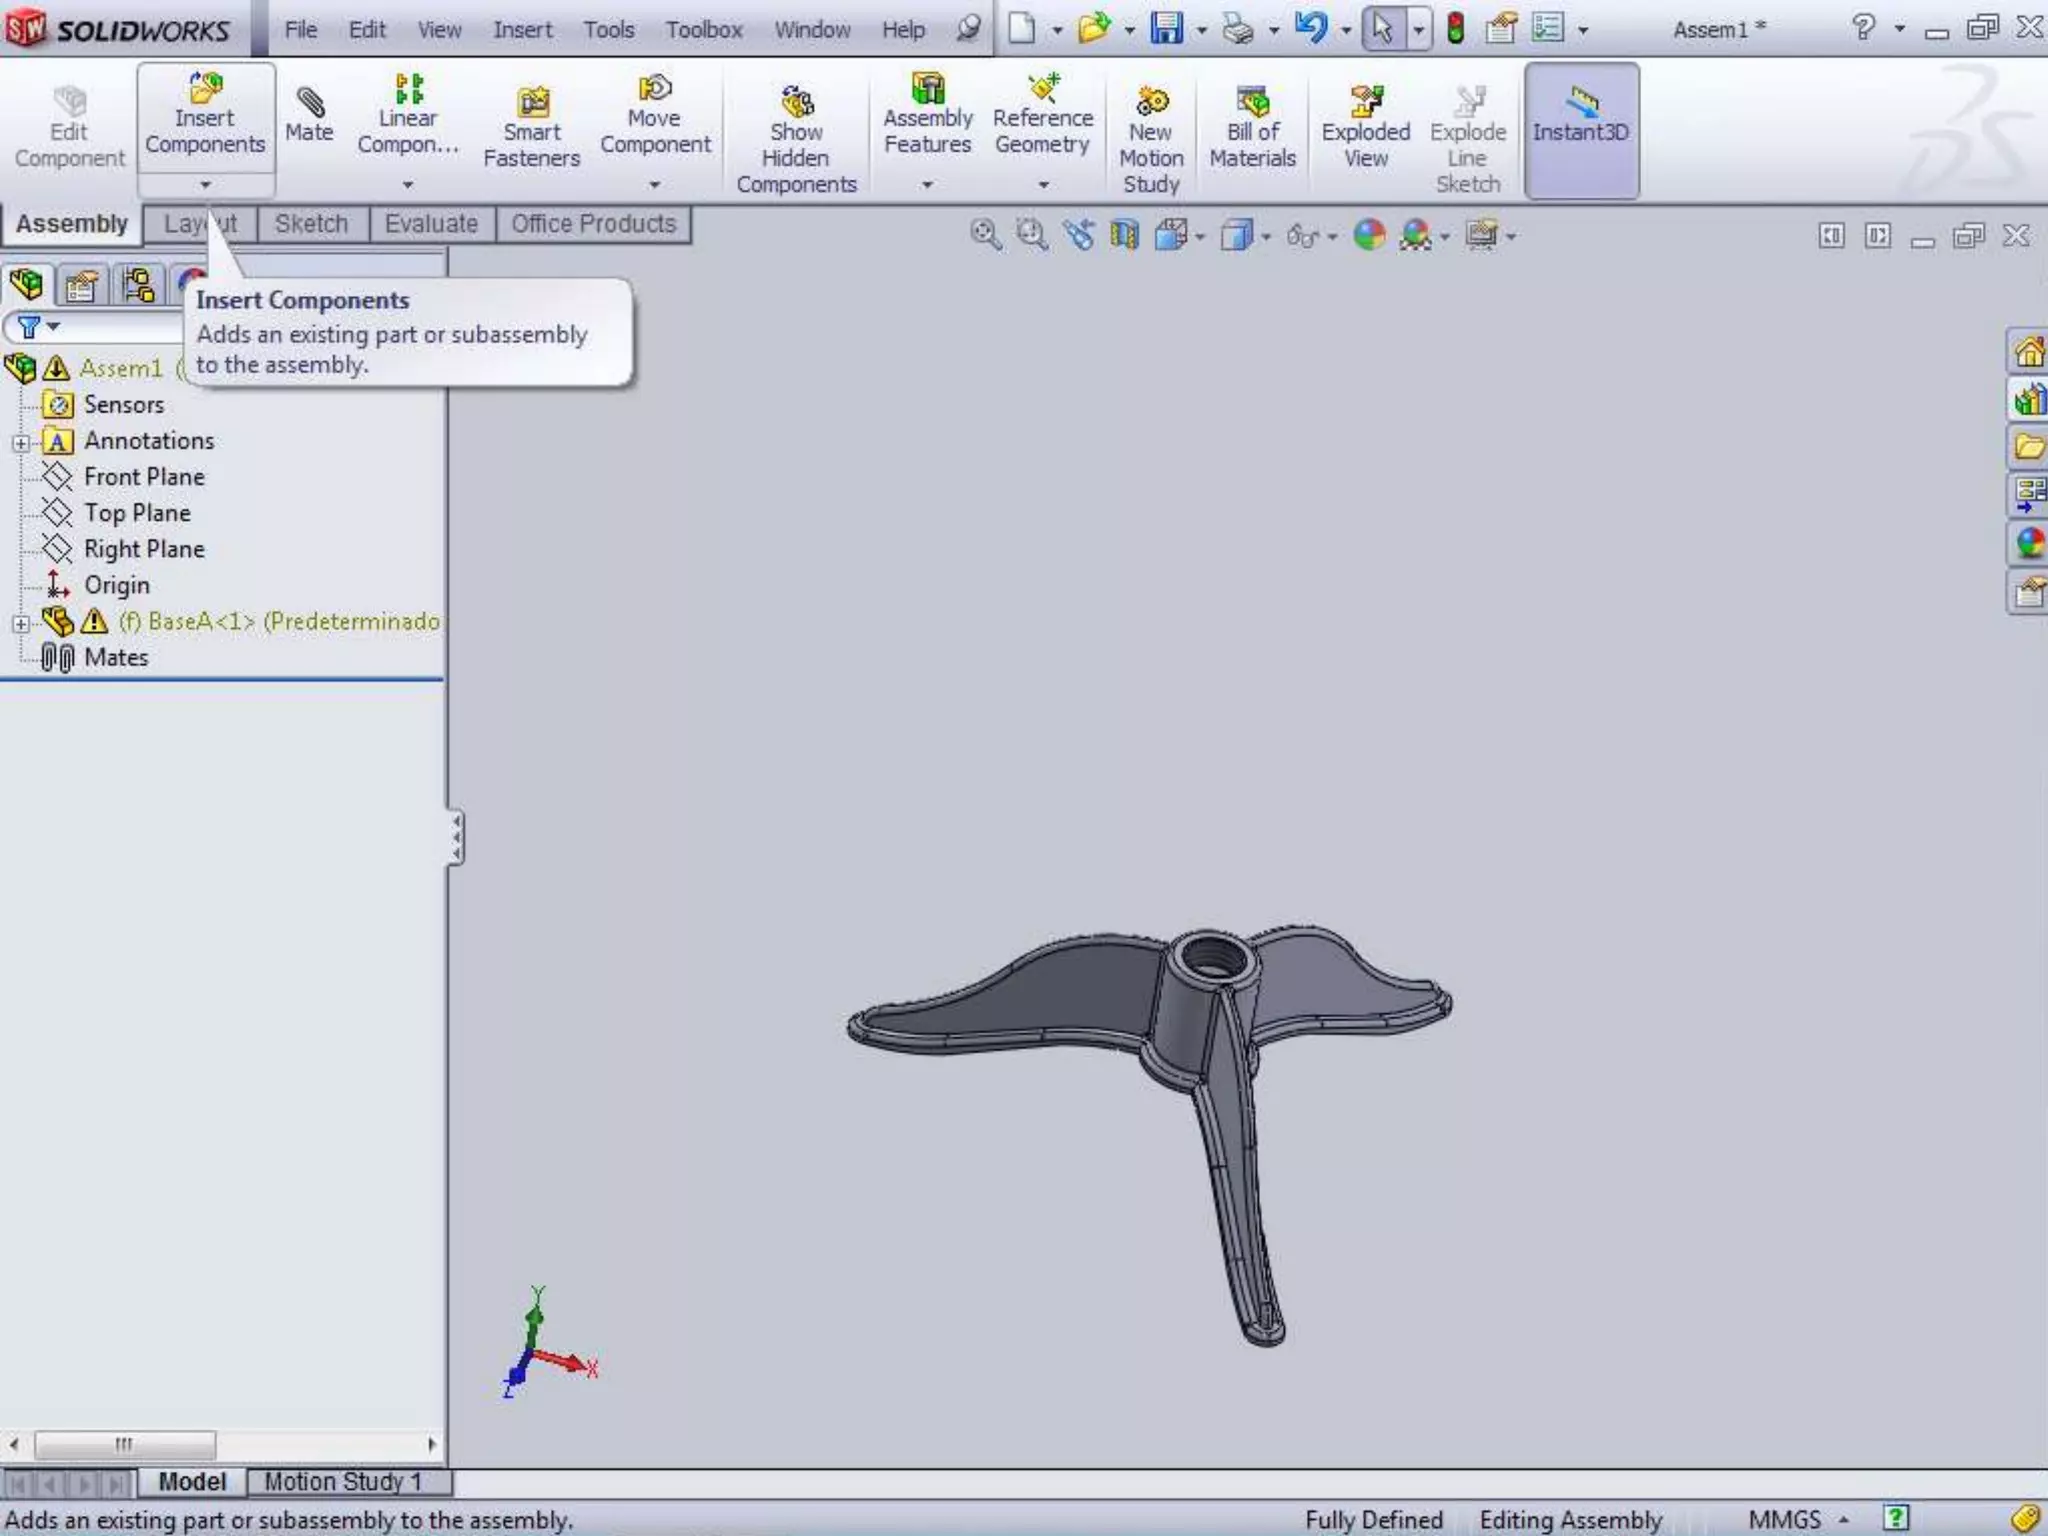
Task: Expand the Annotations tree node
Action: [20, 442]
